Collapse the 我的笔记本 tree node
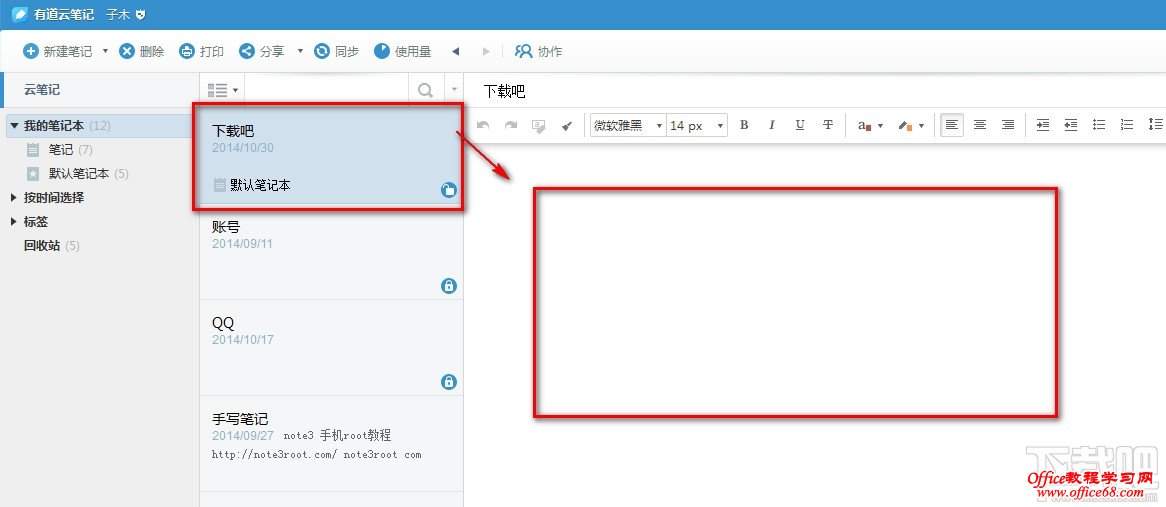This screenshot has width=1166, height=507. 14,126
